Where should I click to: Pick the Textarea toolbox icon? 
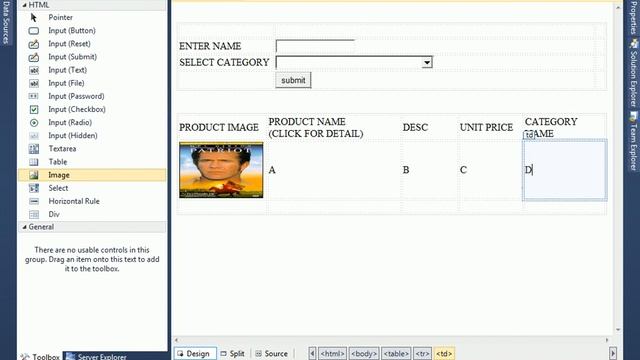click(x=34, y=149)
